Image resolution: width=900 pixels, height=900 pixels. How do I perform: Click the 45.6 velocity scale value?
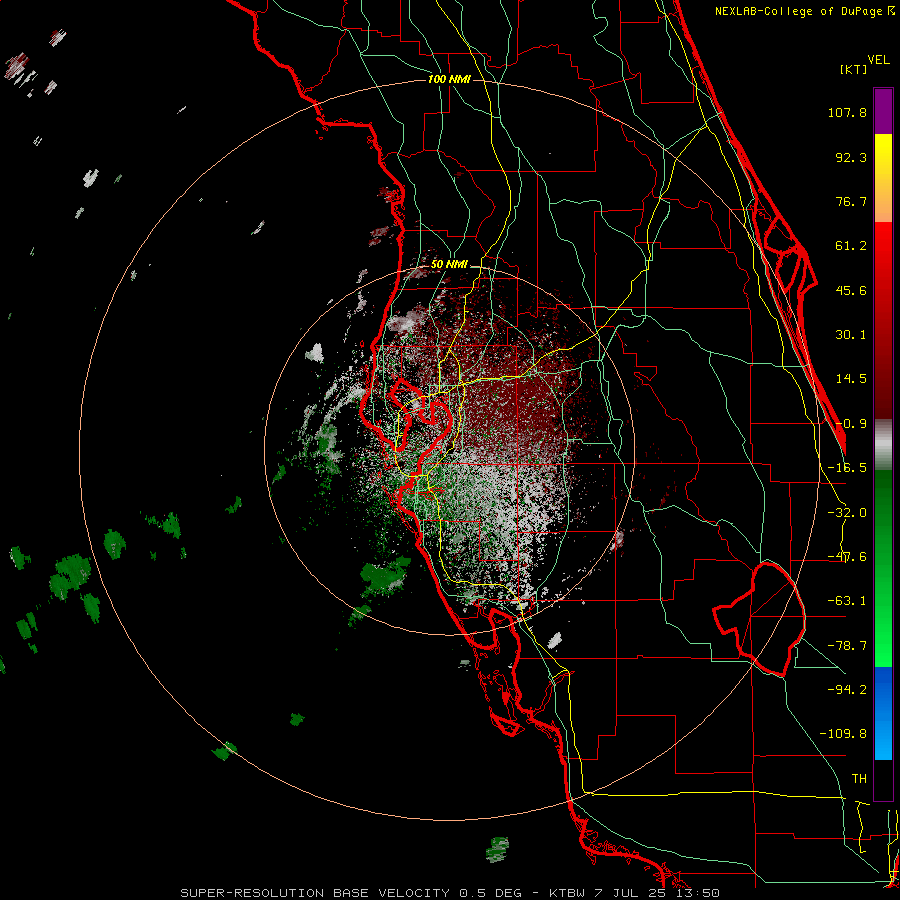[x=851, y=290]
